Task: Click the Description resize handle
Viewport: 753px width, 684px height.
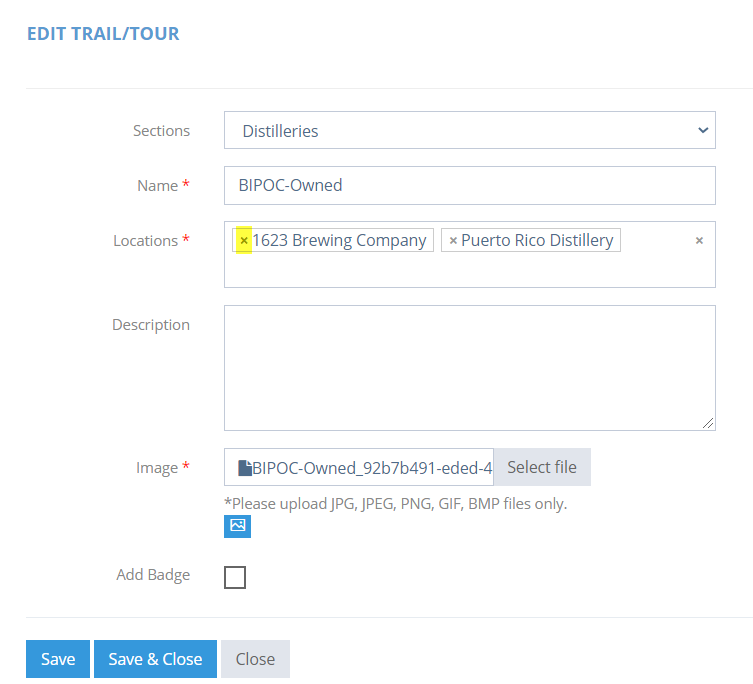Action: point(708,423)
